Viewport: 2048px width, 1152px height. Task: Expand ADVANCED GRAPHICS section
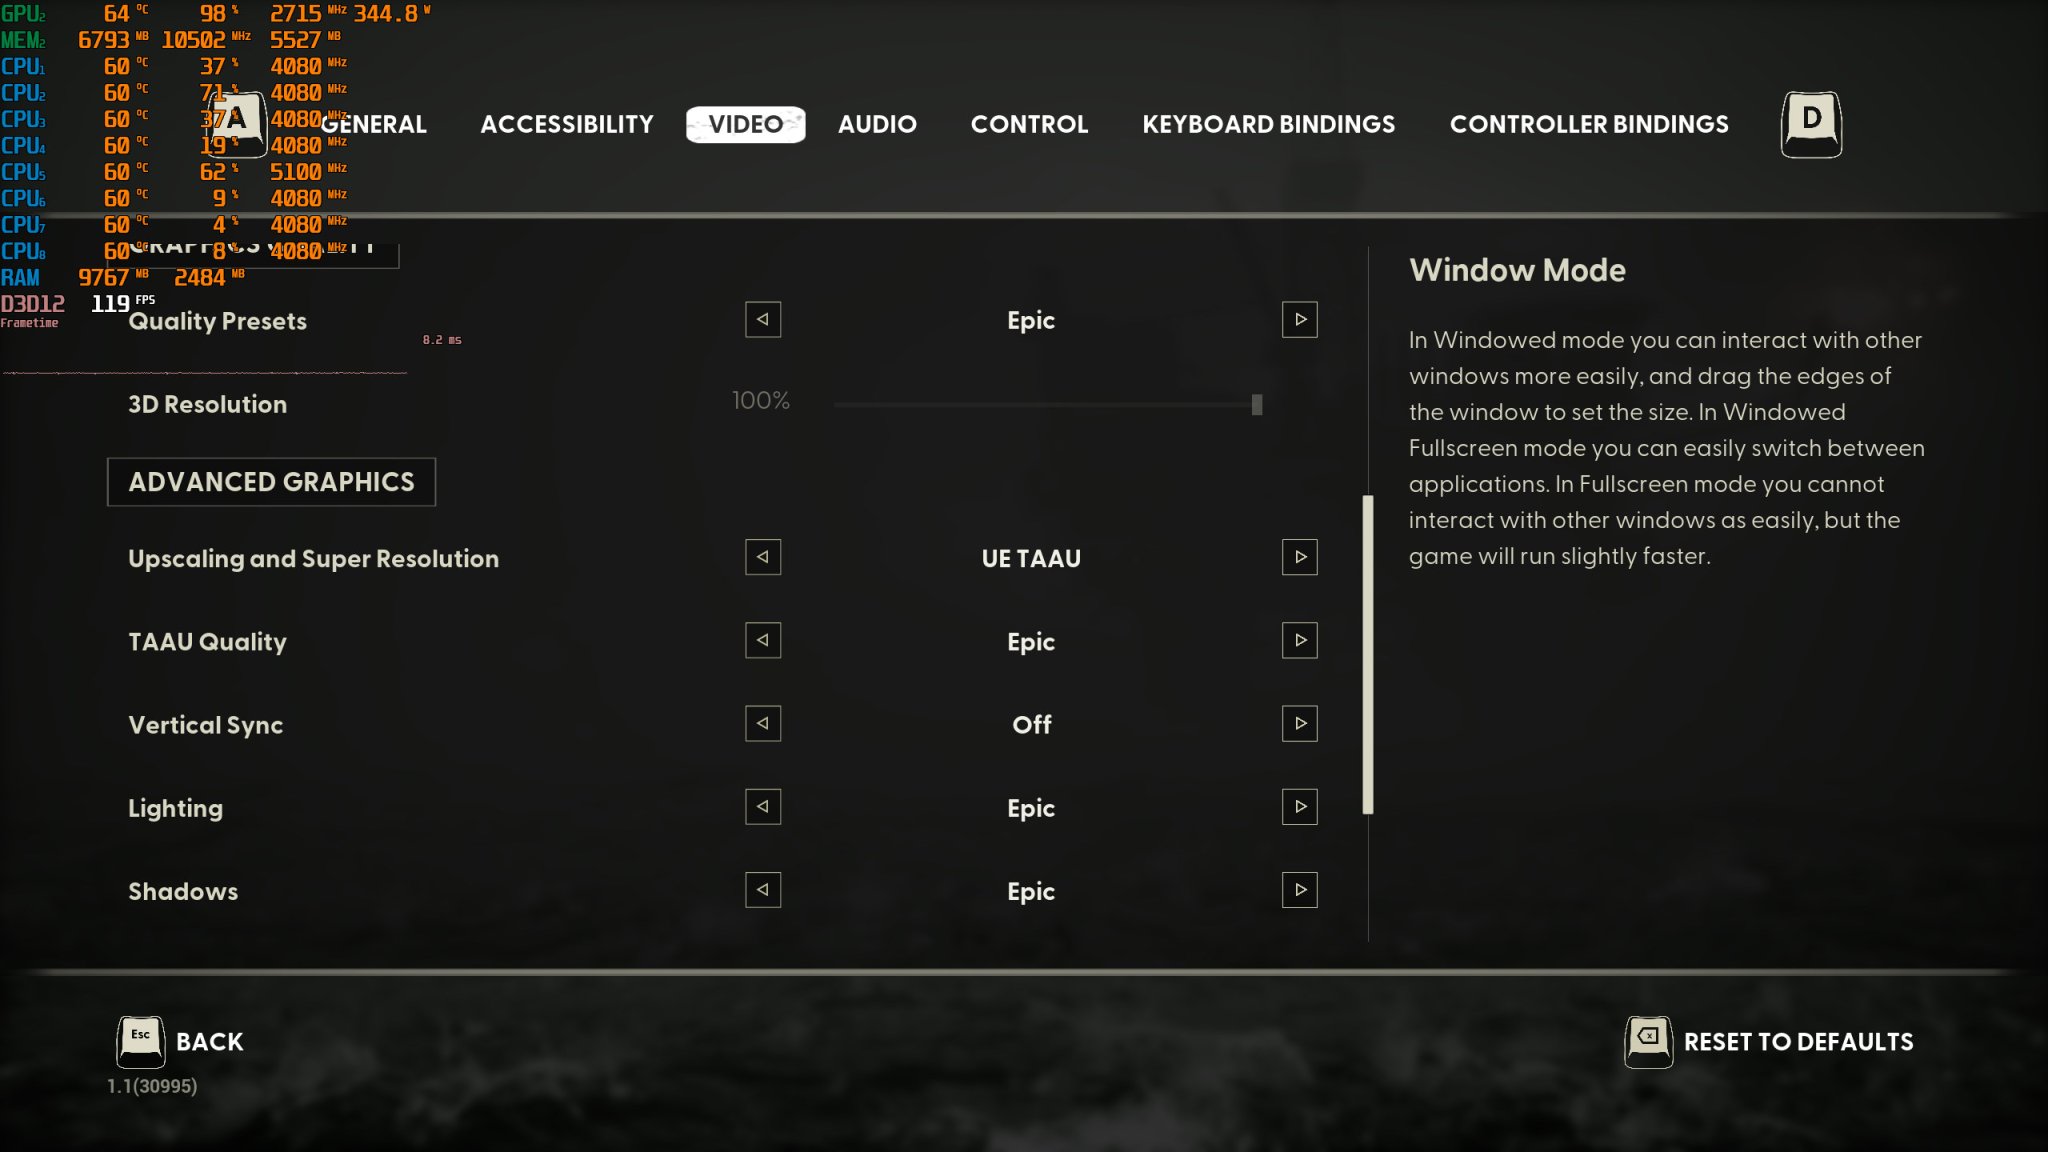[271, 481]
